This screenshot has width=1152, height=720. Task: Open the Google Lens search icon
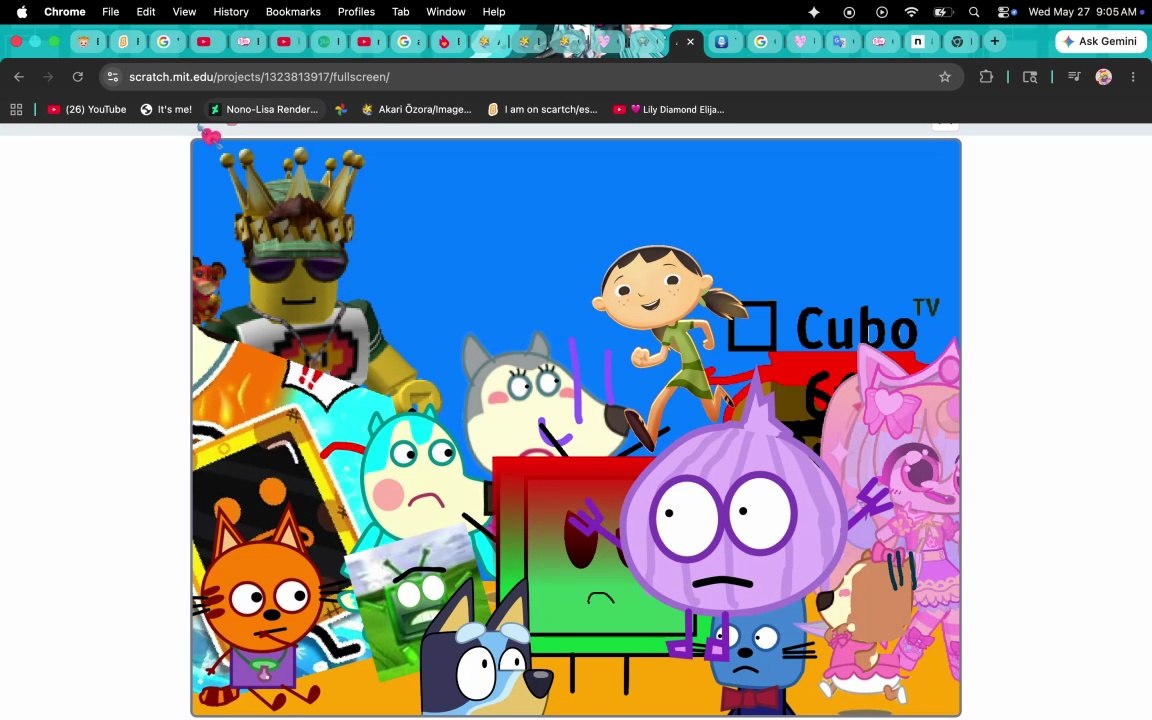(x=1030, y=77)
